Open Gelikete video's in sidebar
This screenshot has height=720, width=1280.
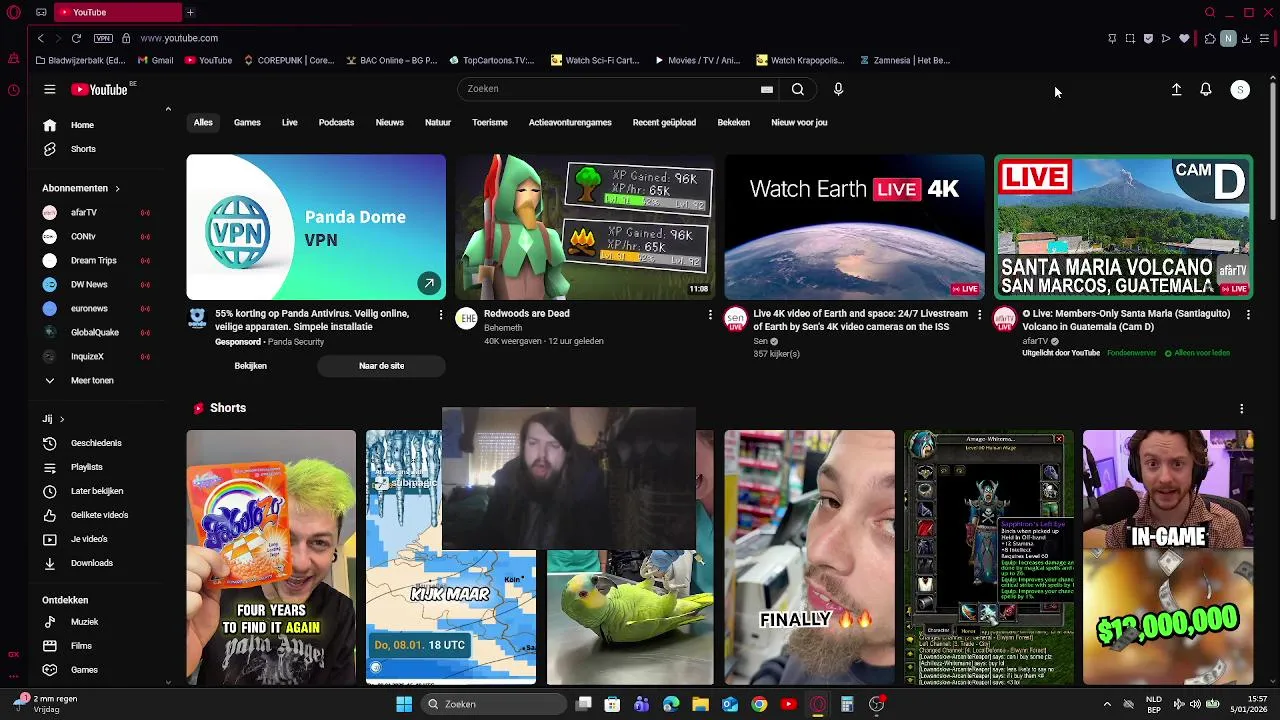pos(99,515)
